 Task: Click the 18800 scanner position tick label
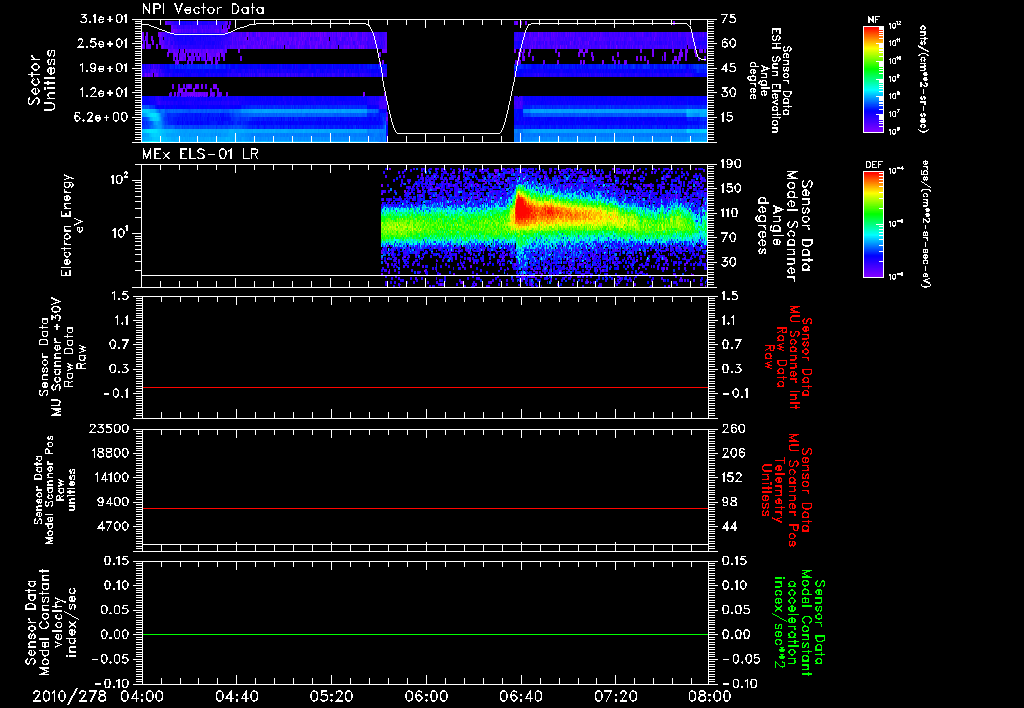point(108,453)
